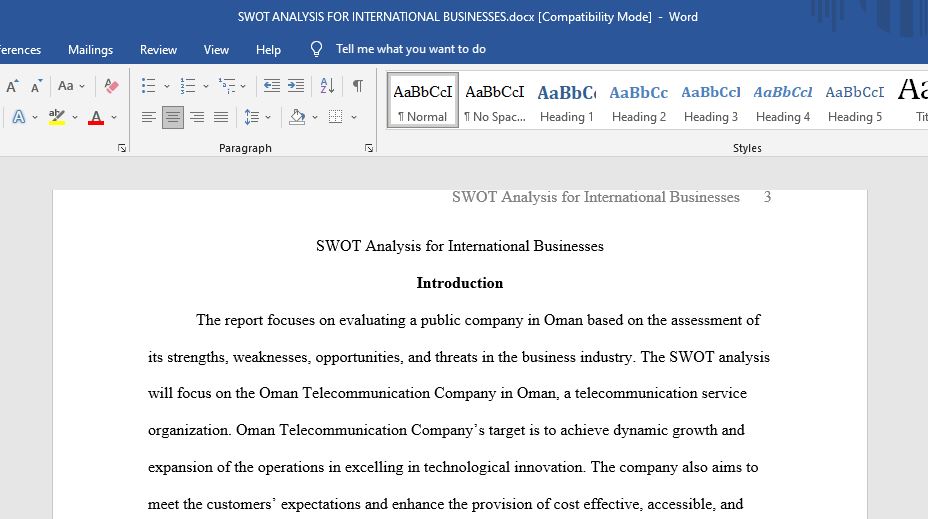
Task: Decrease paragraph indent
Action: point(272,86)
